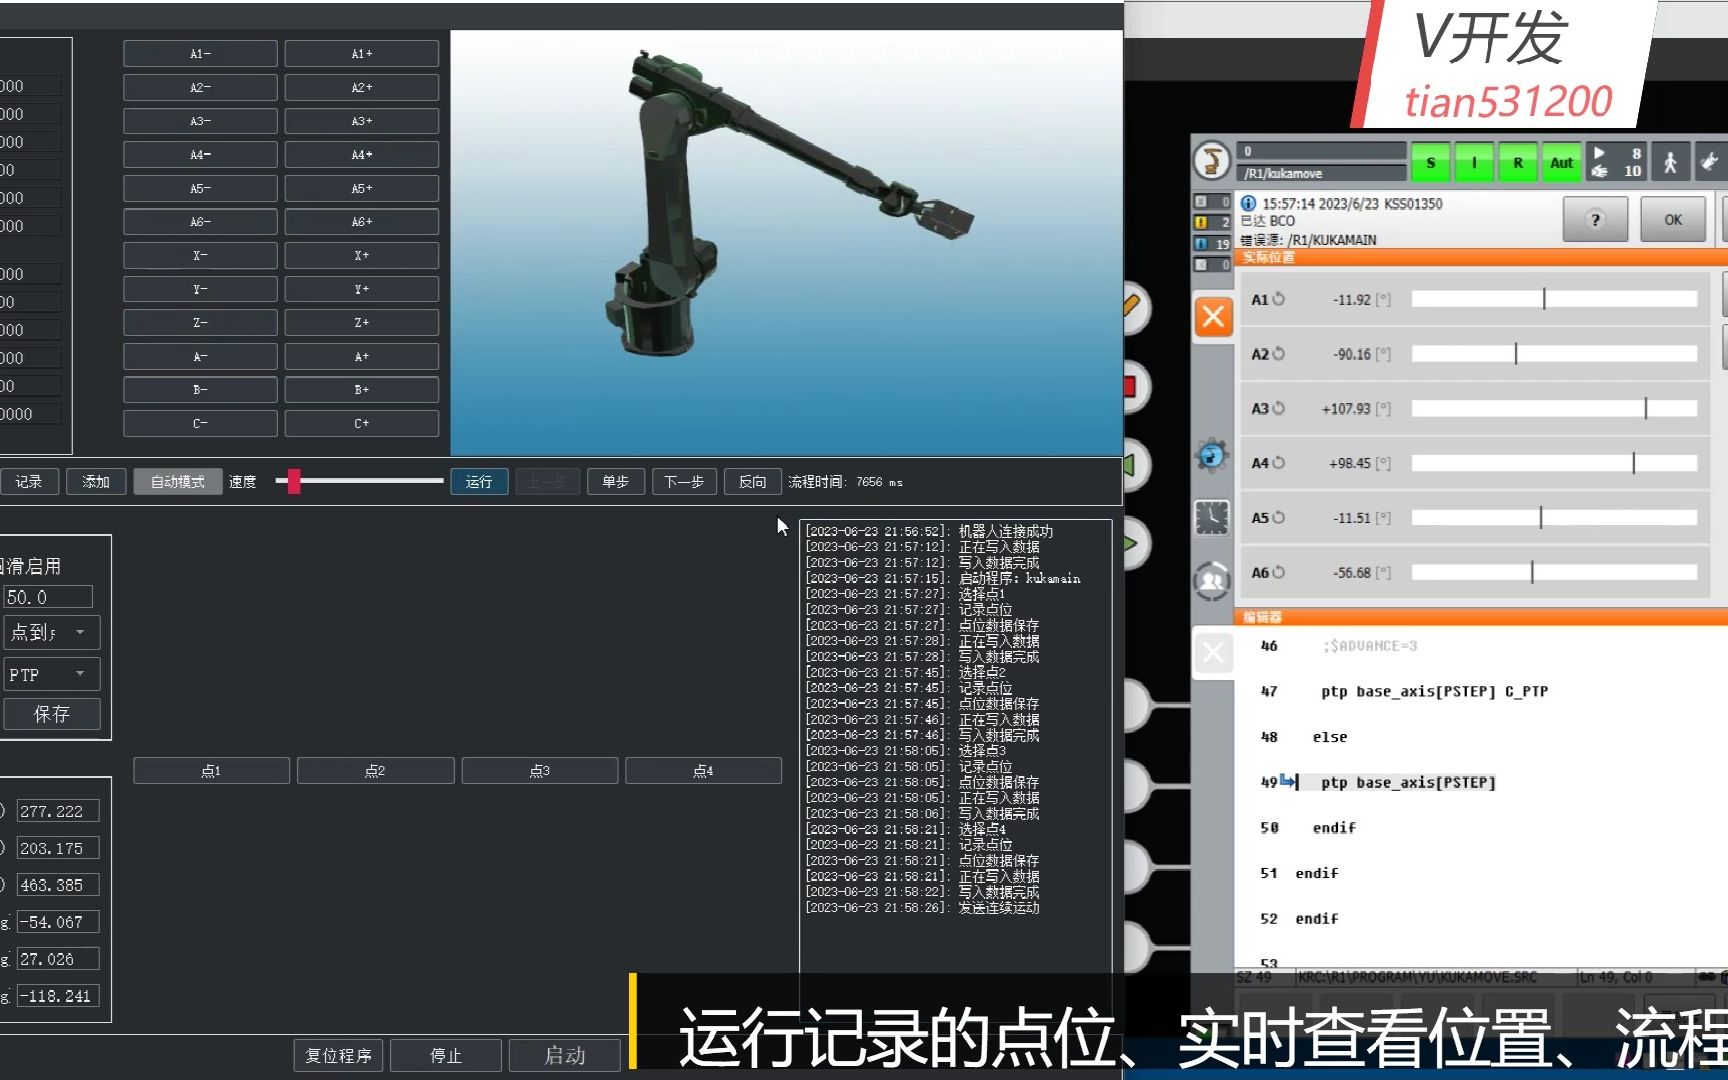Open the warning messages counter showing 2
Viewport: 1728px width, 1080px height.
pos(1212,222)
